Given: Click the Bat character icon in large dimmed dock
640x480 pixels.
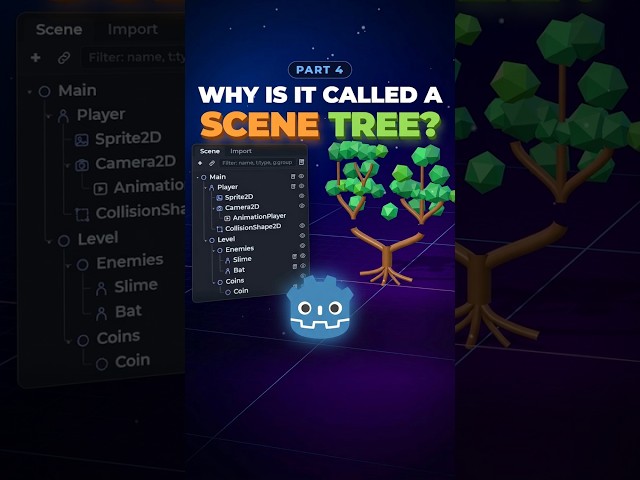Looking at the screenshot, I should (x=102, y=313).
